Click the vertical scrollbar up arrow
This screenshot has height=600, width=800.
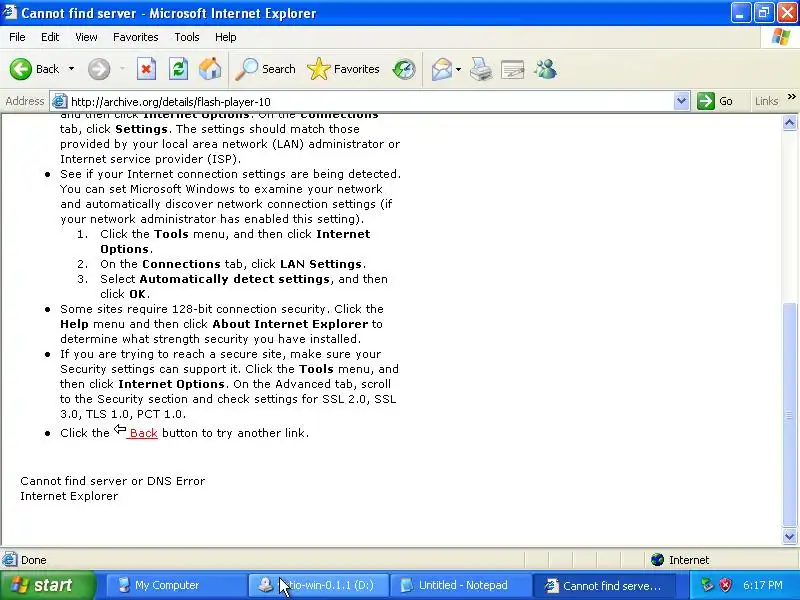tap(790, 123)
